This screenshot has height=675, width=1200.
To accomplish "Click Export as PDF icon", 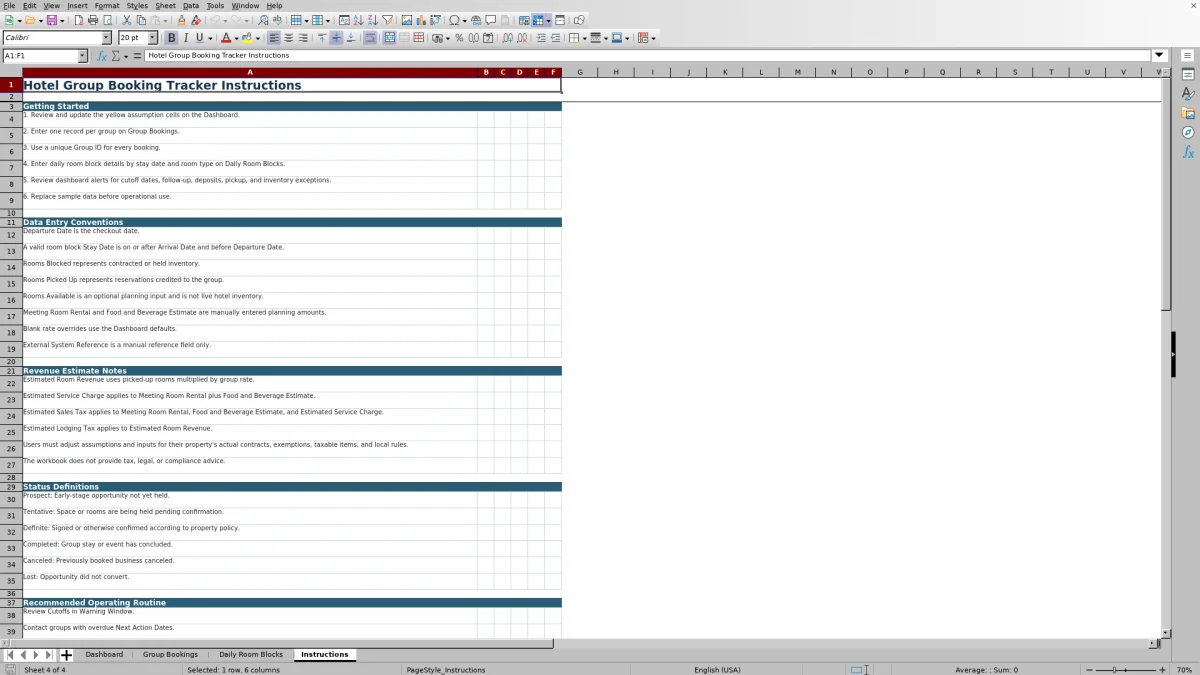I will [79, 20].
